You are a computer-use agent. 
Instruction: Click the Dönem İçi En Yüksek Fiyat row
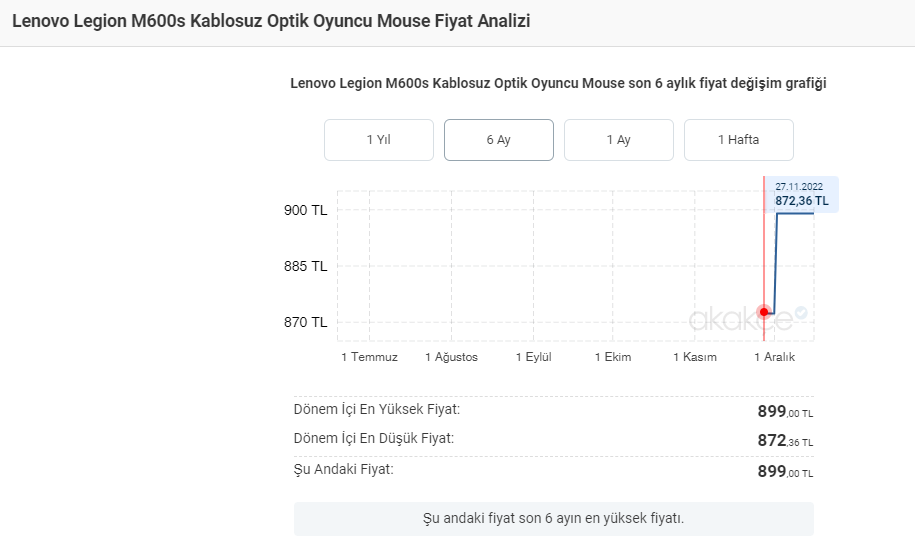[x=553, y=410]
